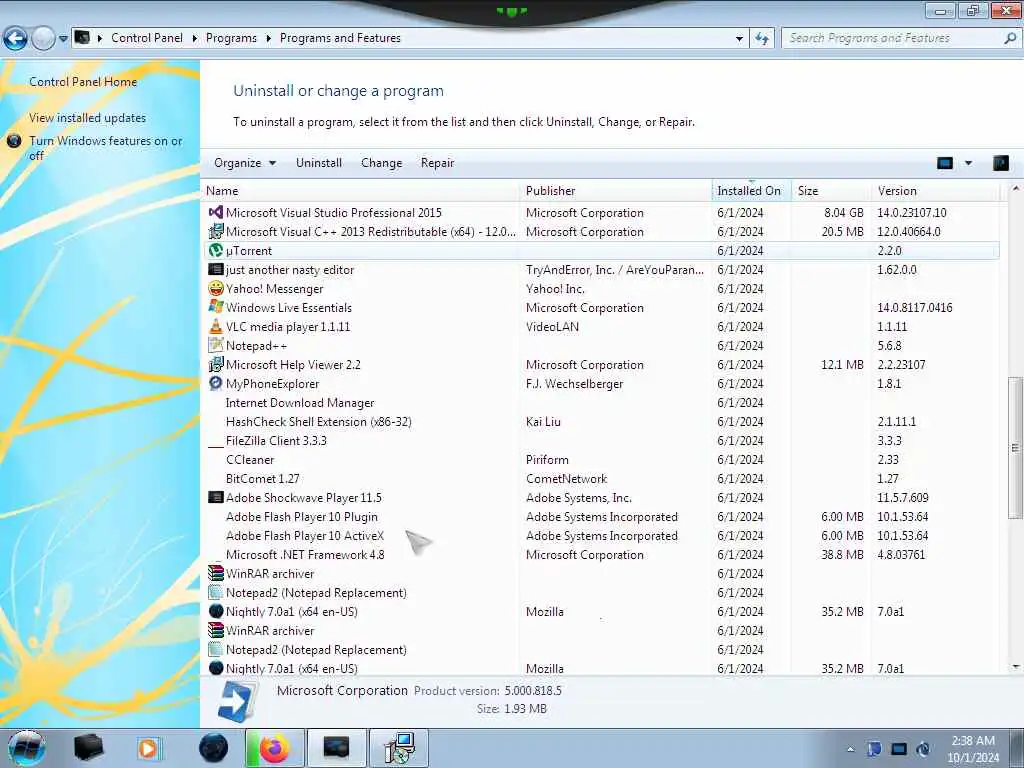Open the Organize dropdown menu
1024x768 pixels.
point(245,163)
